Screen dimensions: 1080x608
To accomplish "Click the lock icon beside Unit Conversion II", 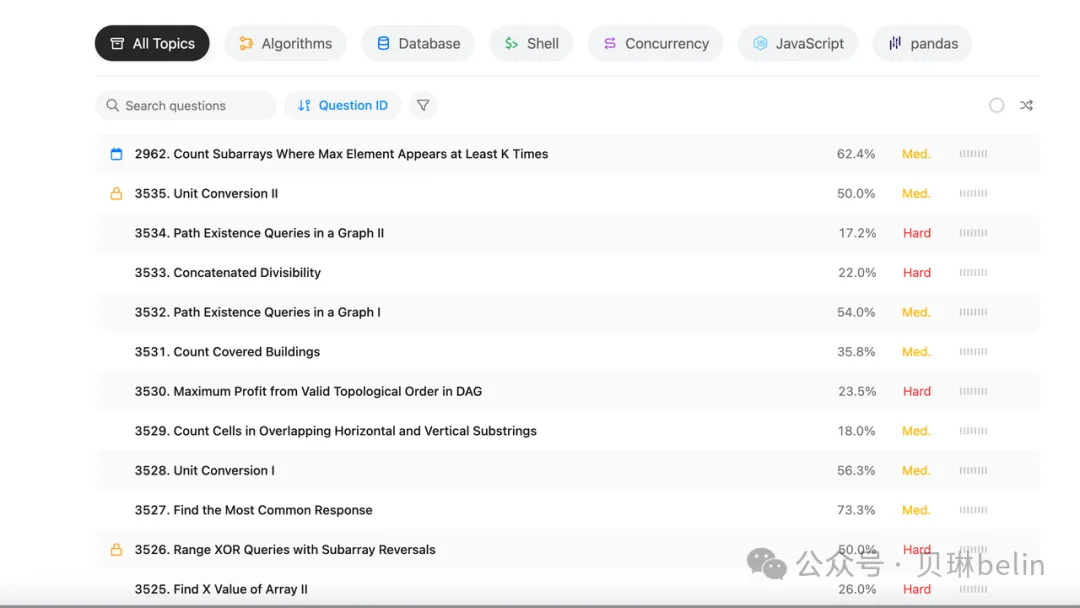I will point(116,193).
